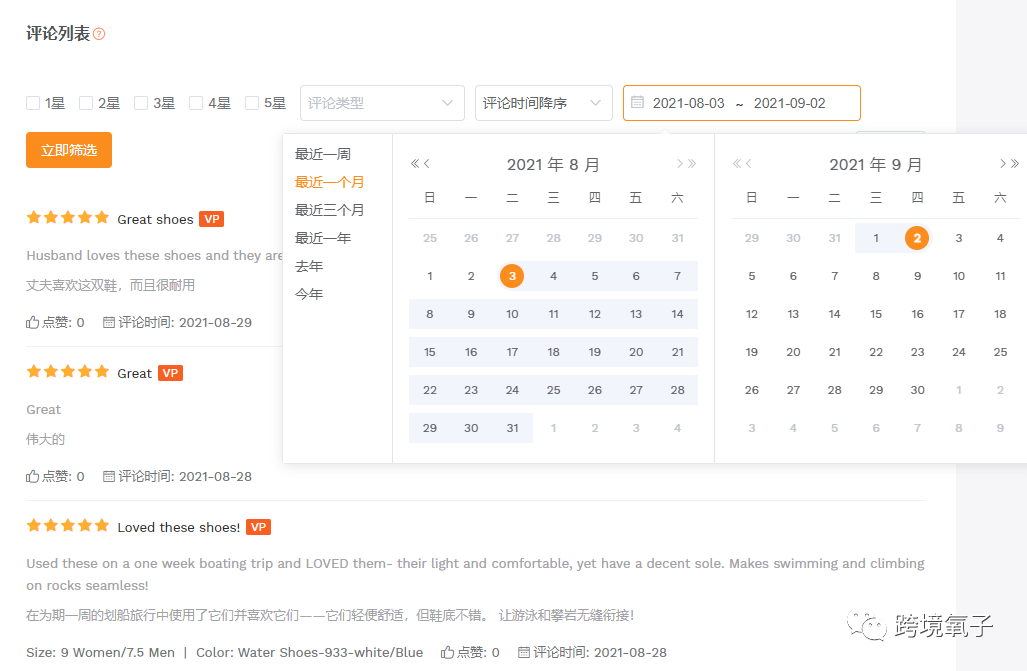This screenshot has width=1027, height=671.
Task: Click Color: Water Shoes-933-white/Blue text
Action: click(309, 653)
